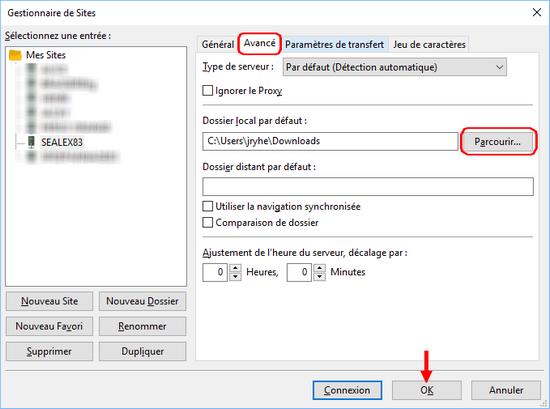This screenshot has width=550, height=409.
Task: Click Parcourir to browse local folder
Action: point(497,142)
